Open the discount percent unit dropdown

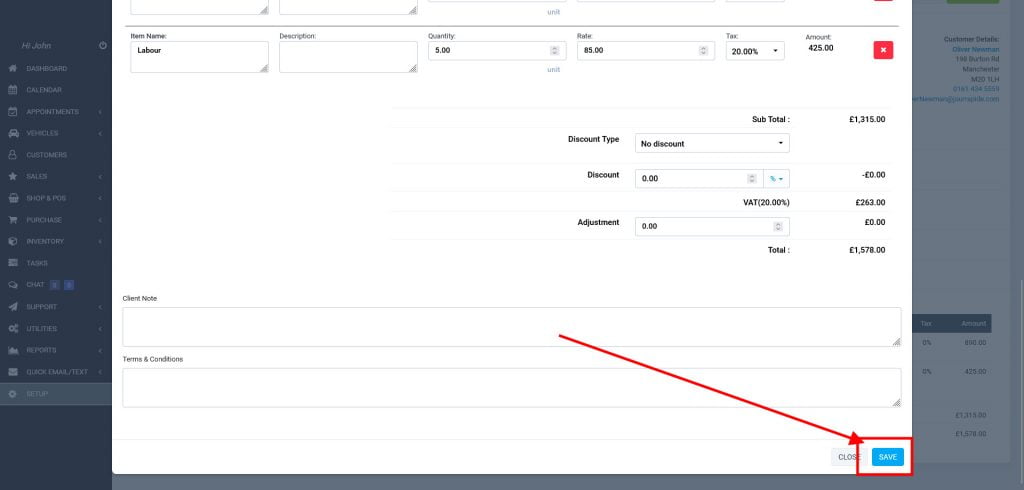click(x=776, y=179)
